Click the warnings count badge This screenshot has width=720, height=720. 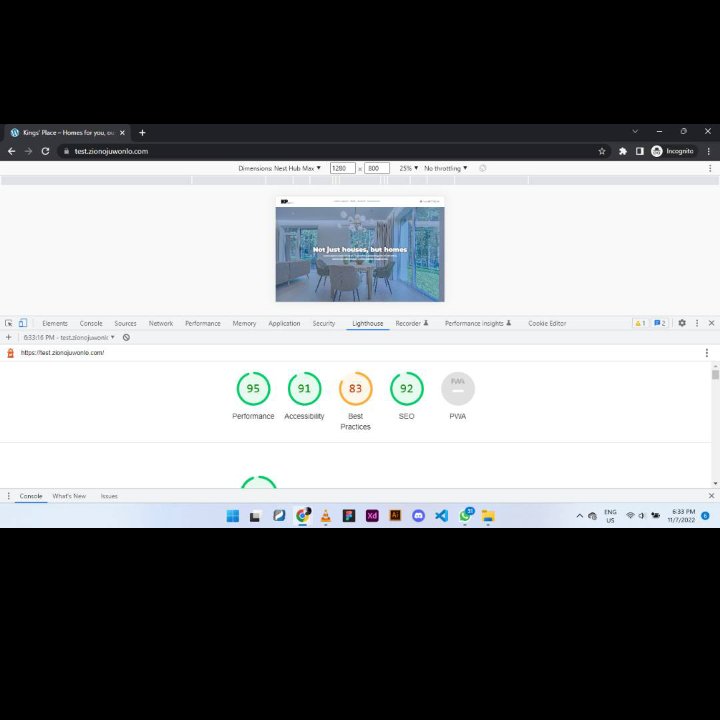pyautogui.click(x=640, y=323)
